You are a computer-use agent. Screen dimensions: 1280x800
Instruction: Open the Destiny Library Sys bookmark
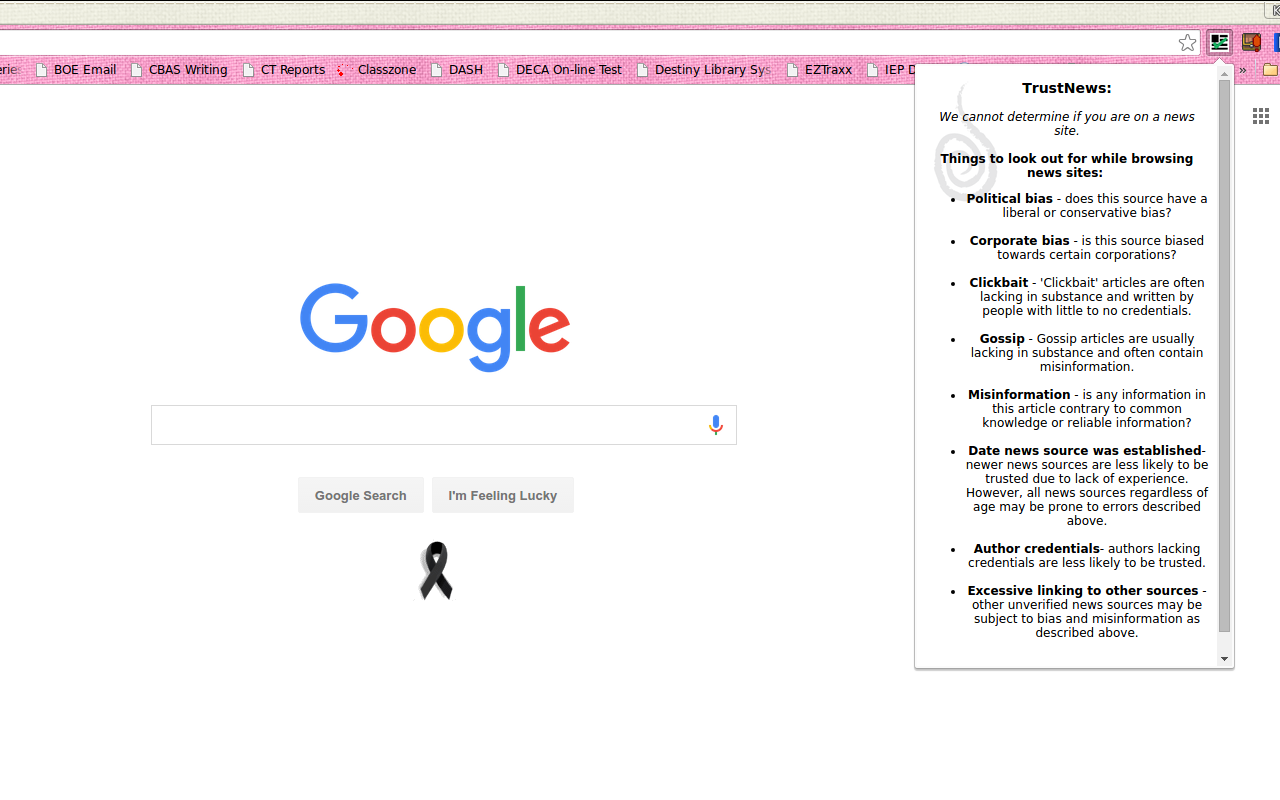tap(704, 70)
